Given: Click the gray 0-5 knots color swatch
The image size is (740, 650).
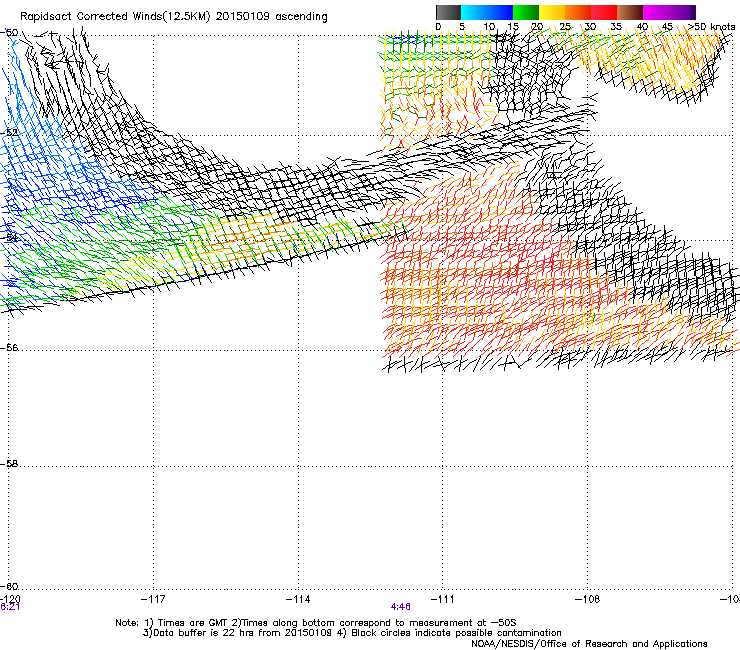Looking at the screenshot, I should point(448,12).
